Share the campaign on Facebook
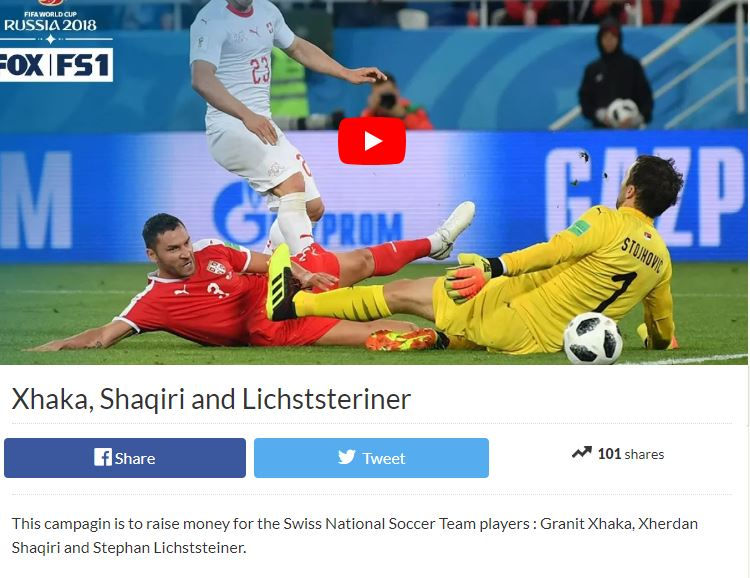Screen dimensions: 750x578 [125, 458]
